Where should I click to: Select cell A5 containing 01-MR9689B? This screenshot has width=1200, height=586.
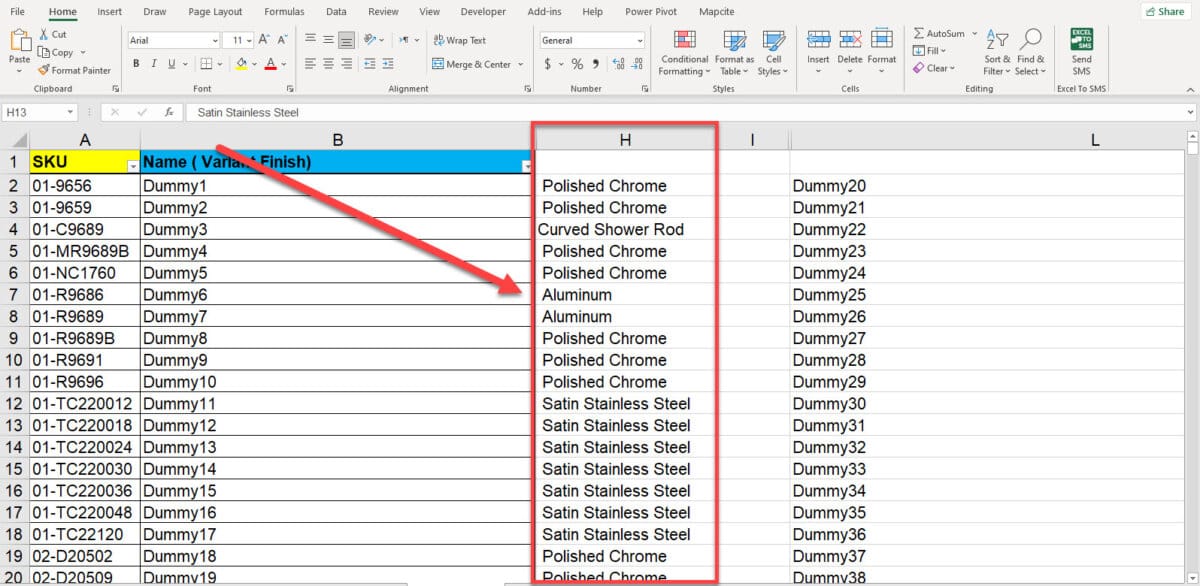pyautogui.click(x=85, y=251)
